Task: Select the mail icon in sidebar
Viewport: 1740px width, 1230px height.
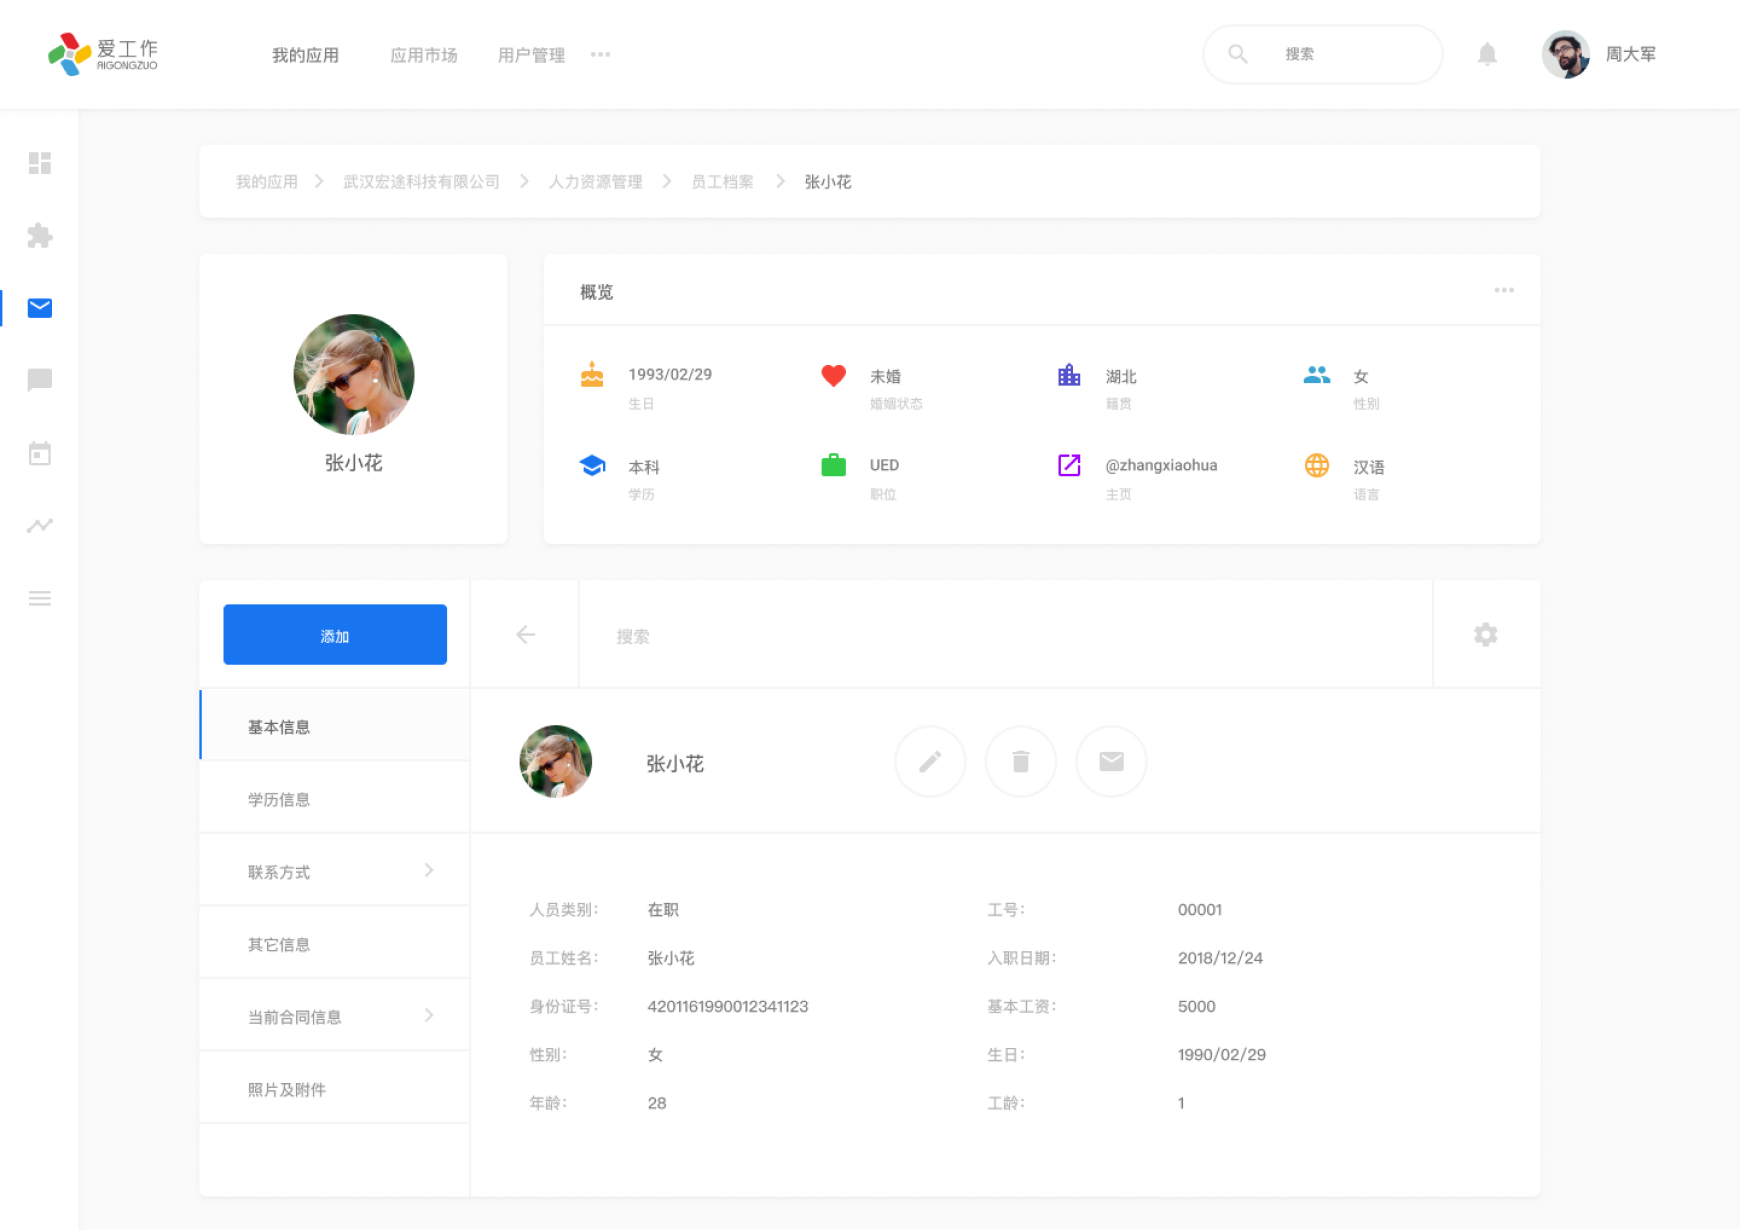Action: point(40,308)
